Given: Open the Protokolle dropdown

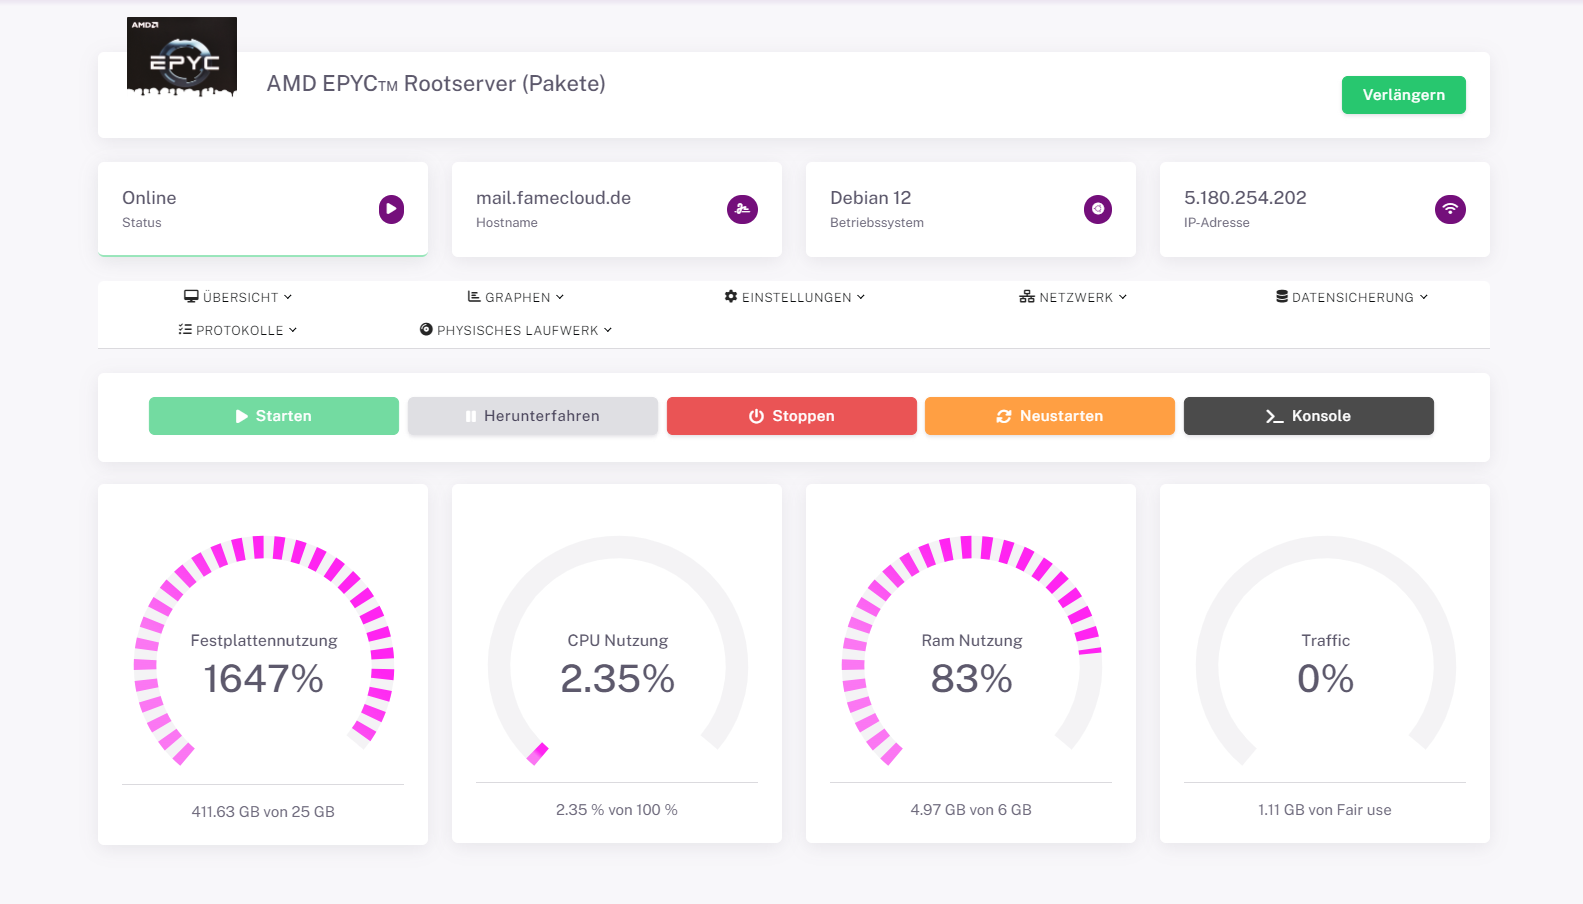Looking at the screenshot, I should pyautogui.click(x=239, y=330).
